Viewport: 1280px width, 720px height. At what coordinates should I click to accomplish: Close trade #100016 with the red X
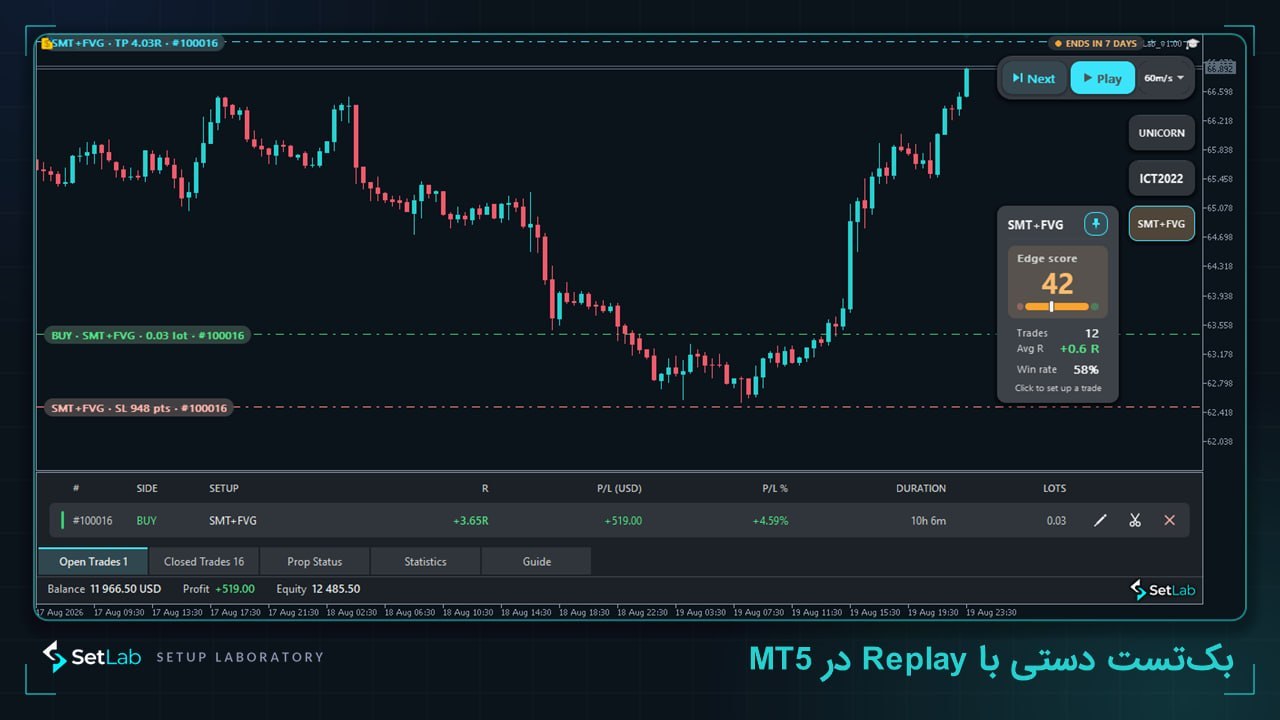pos(1169,520)
